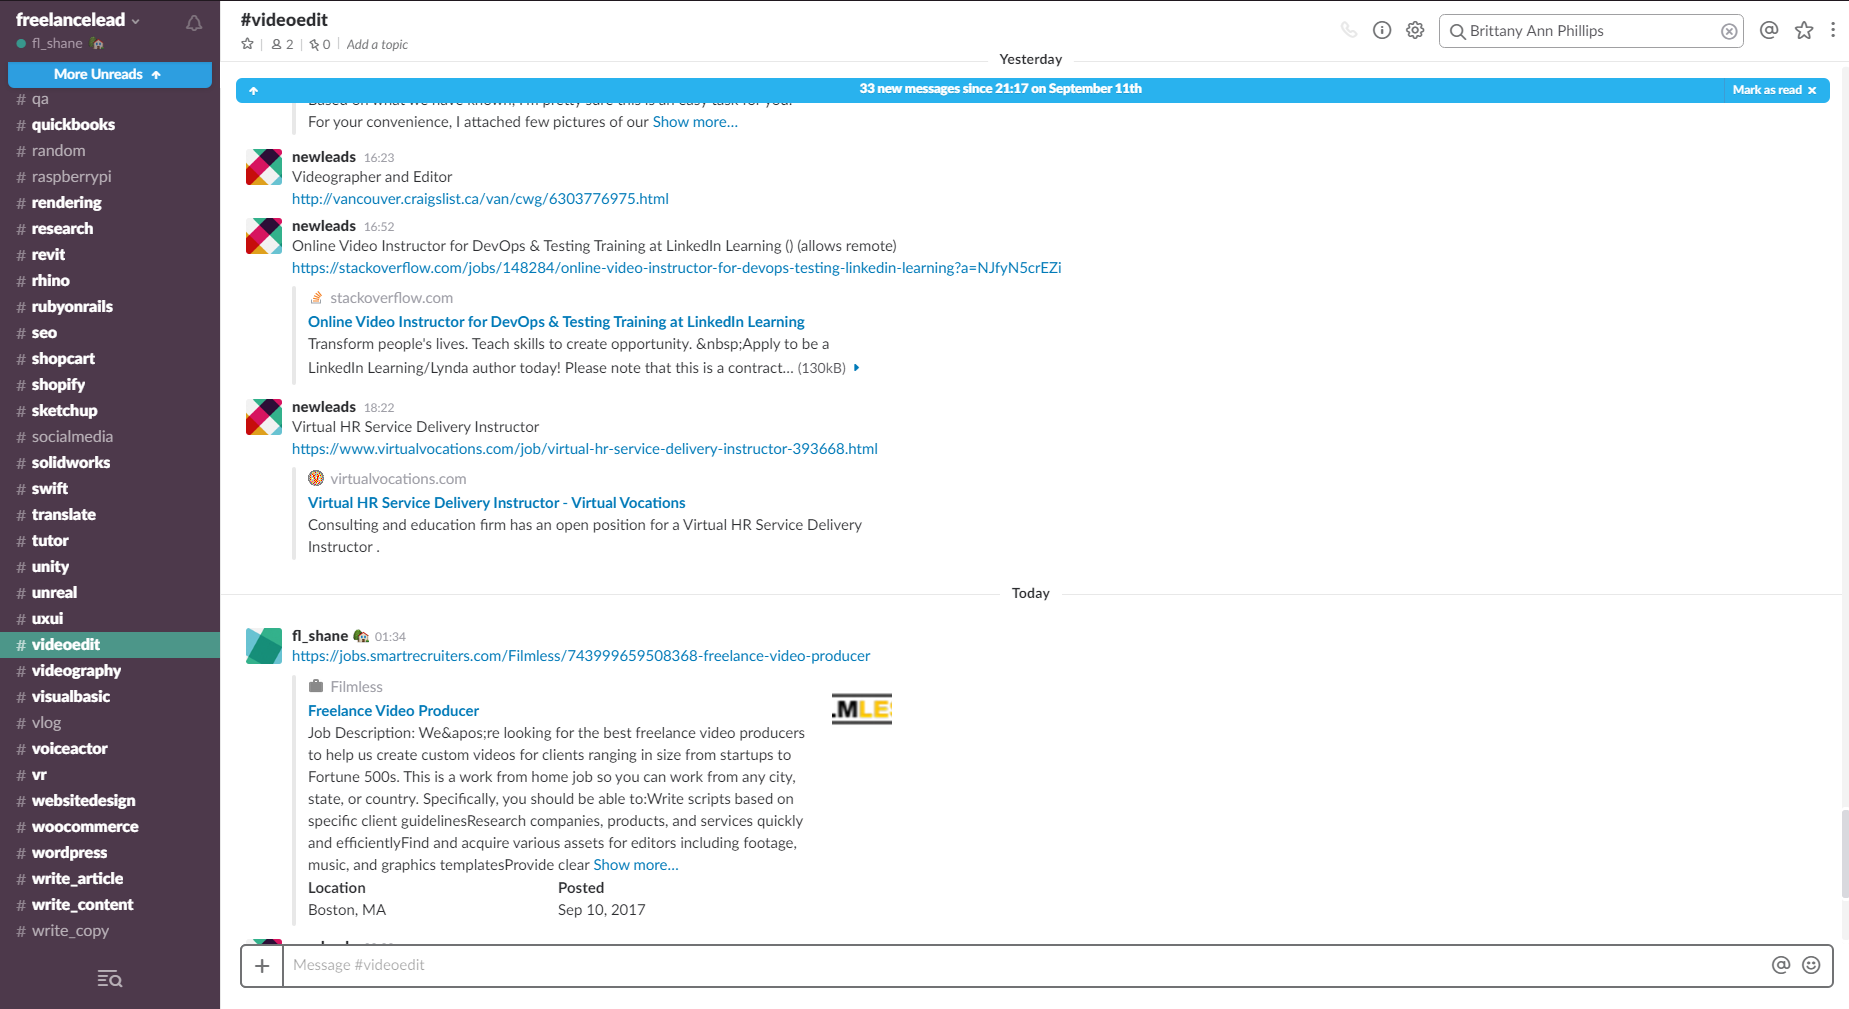Image resolution: width=1849 pixels, height=1009 pixels.
Task: Switch to research channel
Action: 110,229
